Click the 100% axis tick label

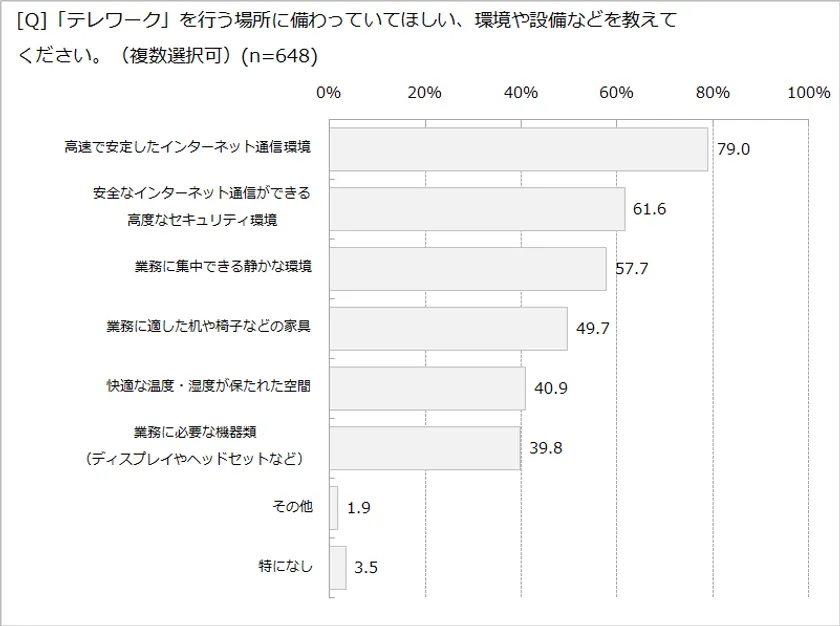tap(808, 93)
